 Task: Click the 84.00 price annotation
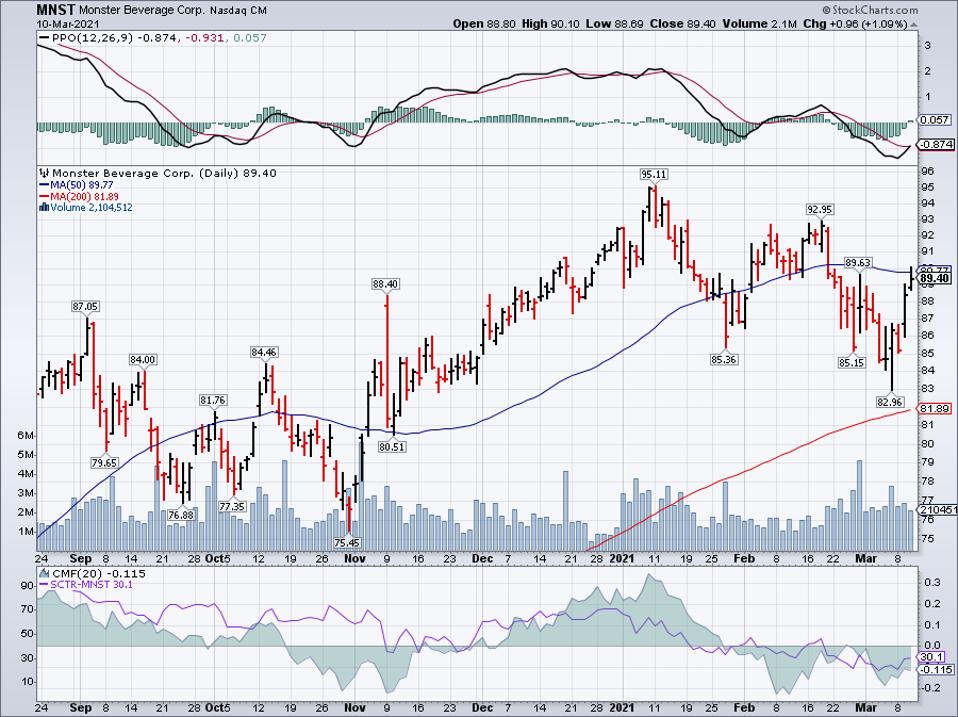coord(142,360)
